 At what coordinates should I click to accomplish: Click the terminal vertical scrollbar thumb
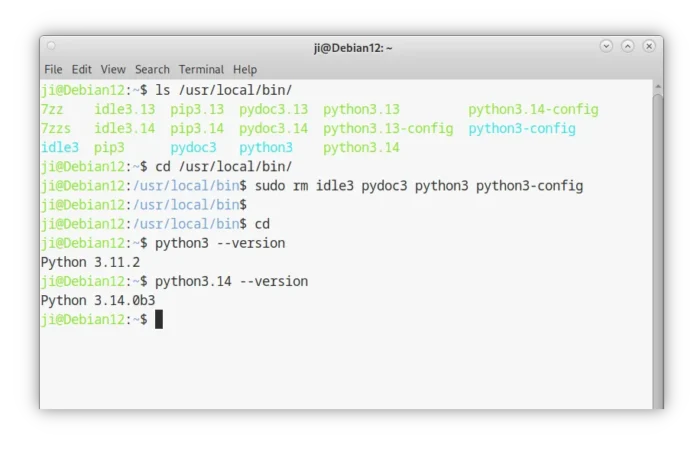658,250
